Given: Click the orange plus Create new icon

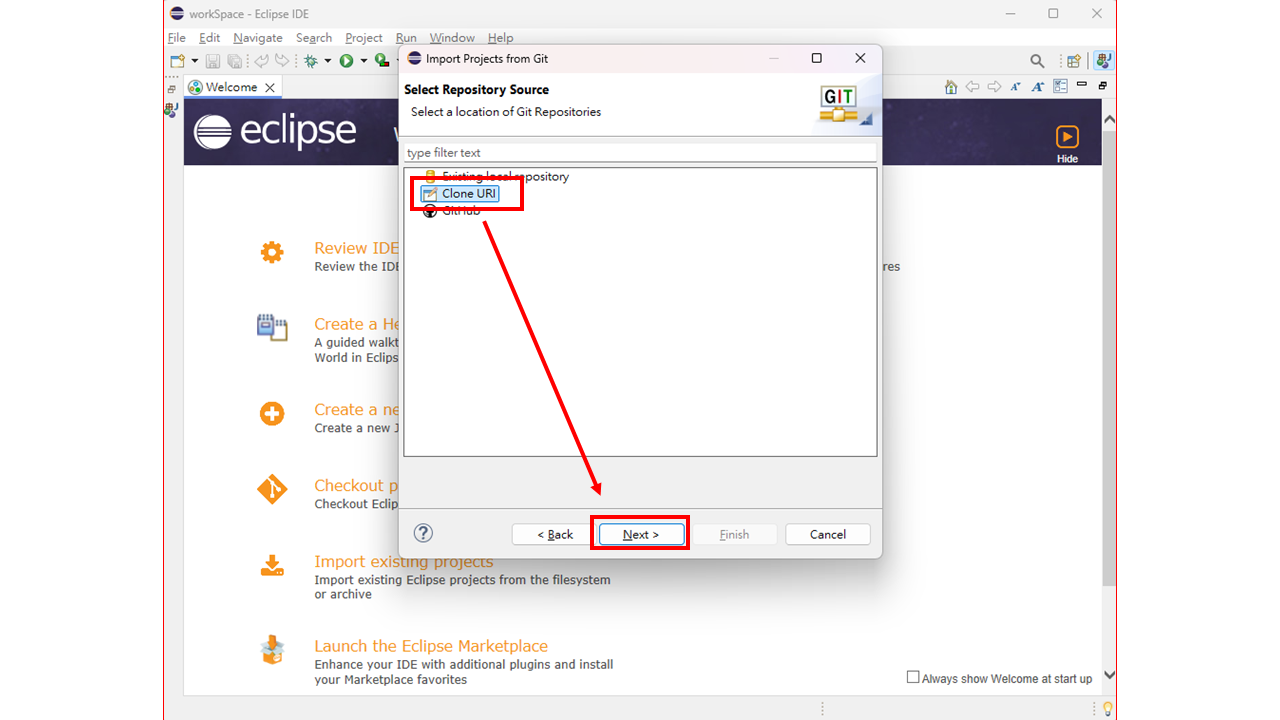Looking at the screenshot, I should 272,414.
